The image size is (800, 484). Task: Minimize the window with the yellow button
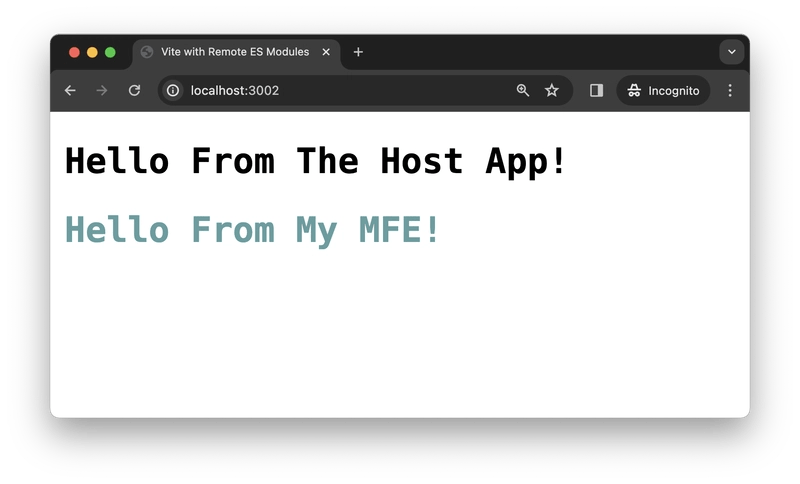92,53
